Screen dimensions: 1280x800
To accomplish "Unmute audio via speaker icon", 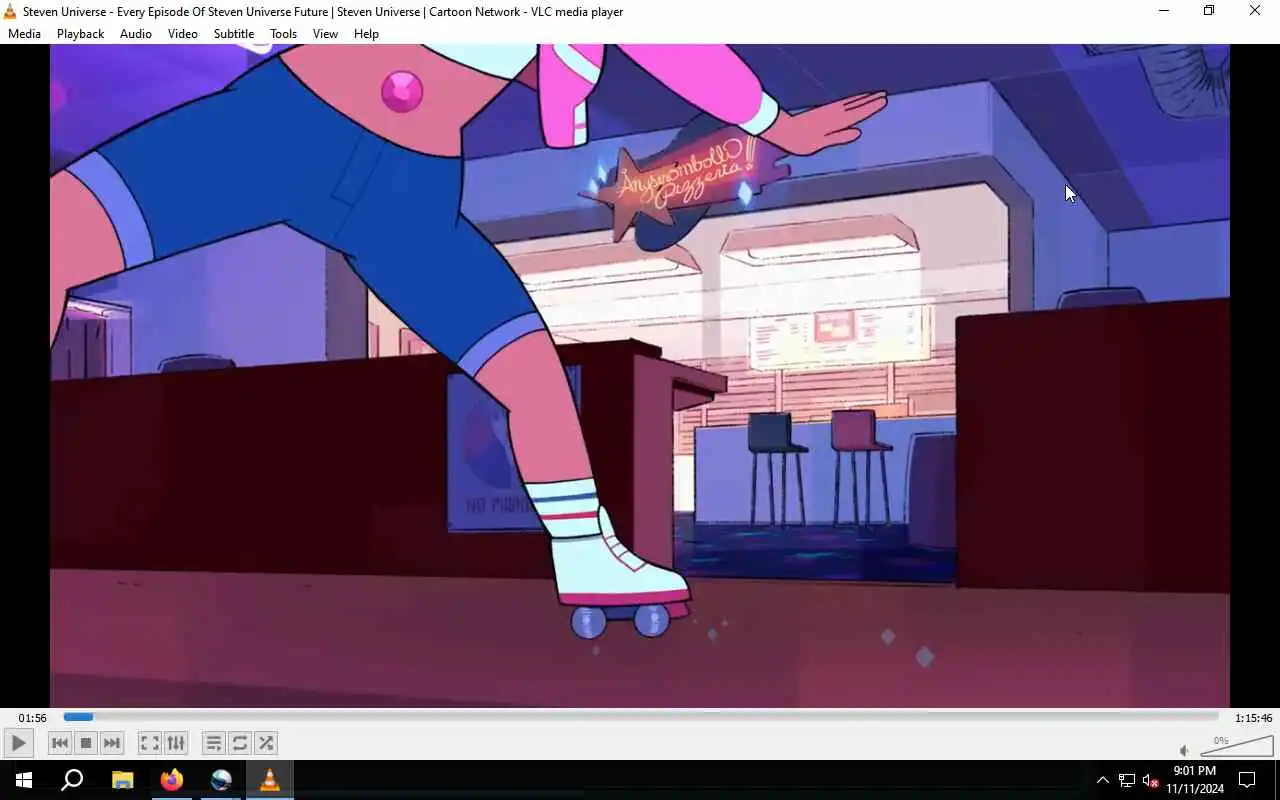I will 1184,750.
